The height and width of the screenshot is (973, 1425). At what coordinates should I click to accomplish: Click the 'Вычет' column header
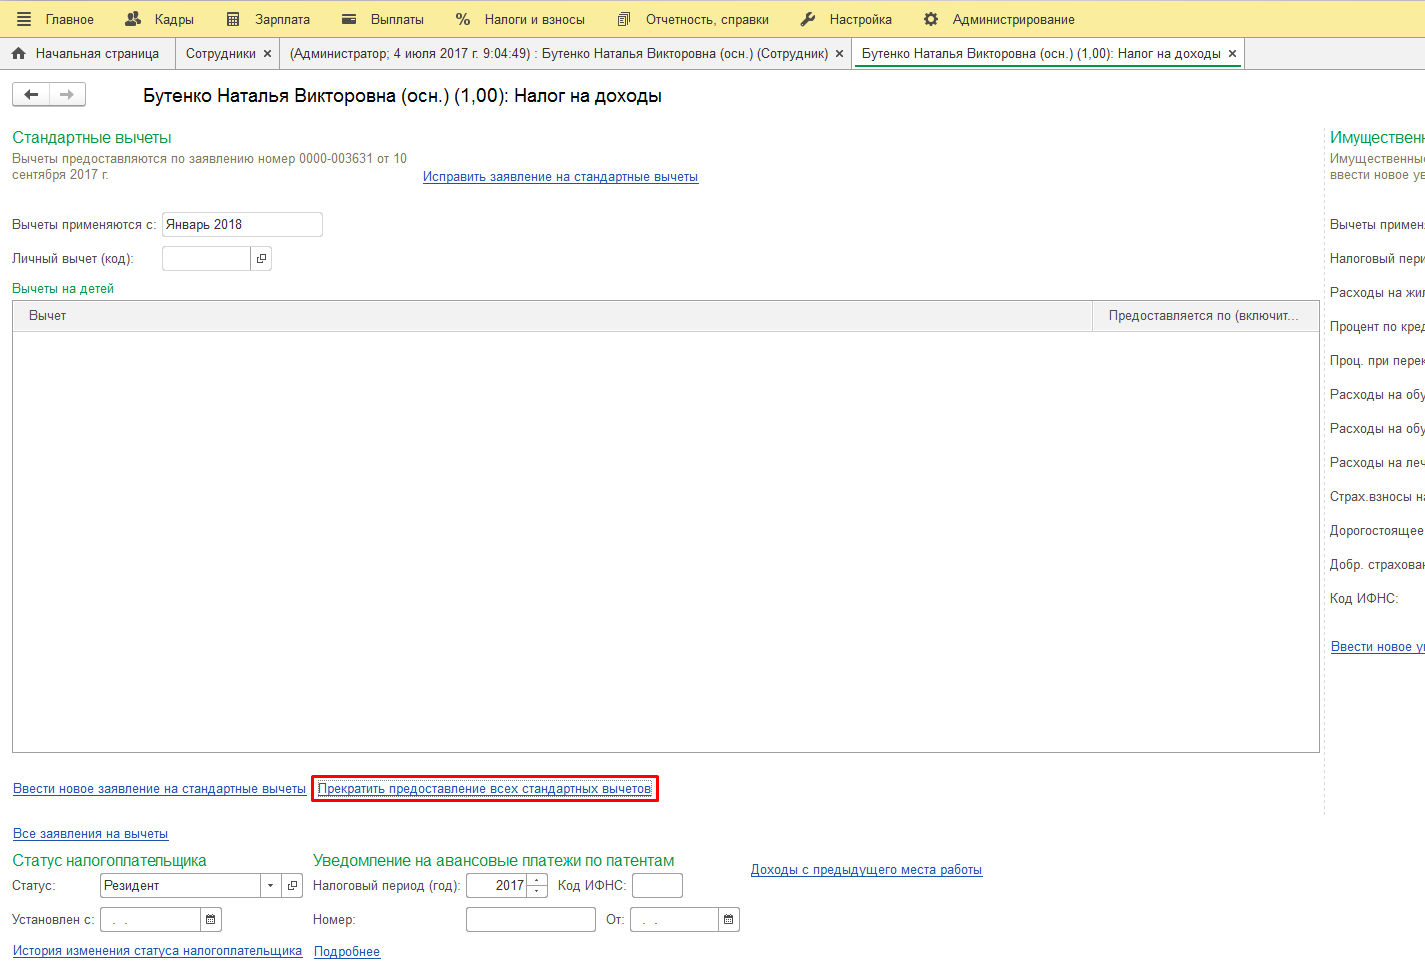48,316
